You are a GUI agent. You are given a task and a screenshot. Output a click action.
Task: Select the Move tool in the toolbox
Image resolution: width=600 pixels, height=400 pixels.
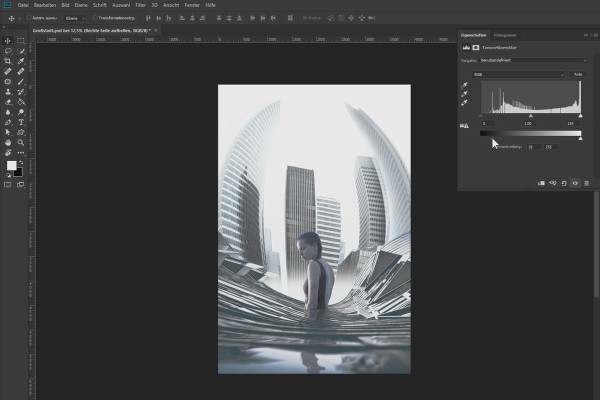click(8, 41)
